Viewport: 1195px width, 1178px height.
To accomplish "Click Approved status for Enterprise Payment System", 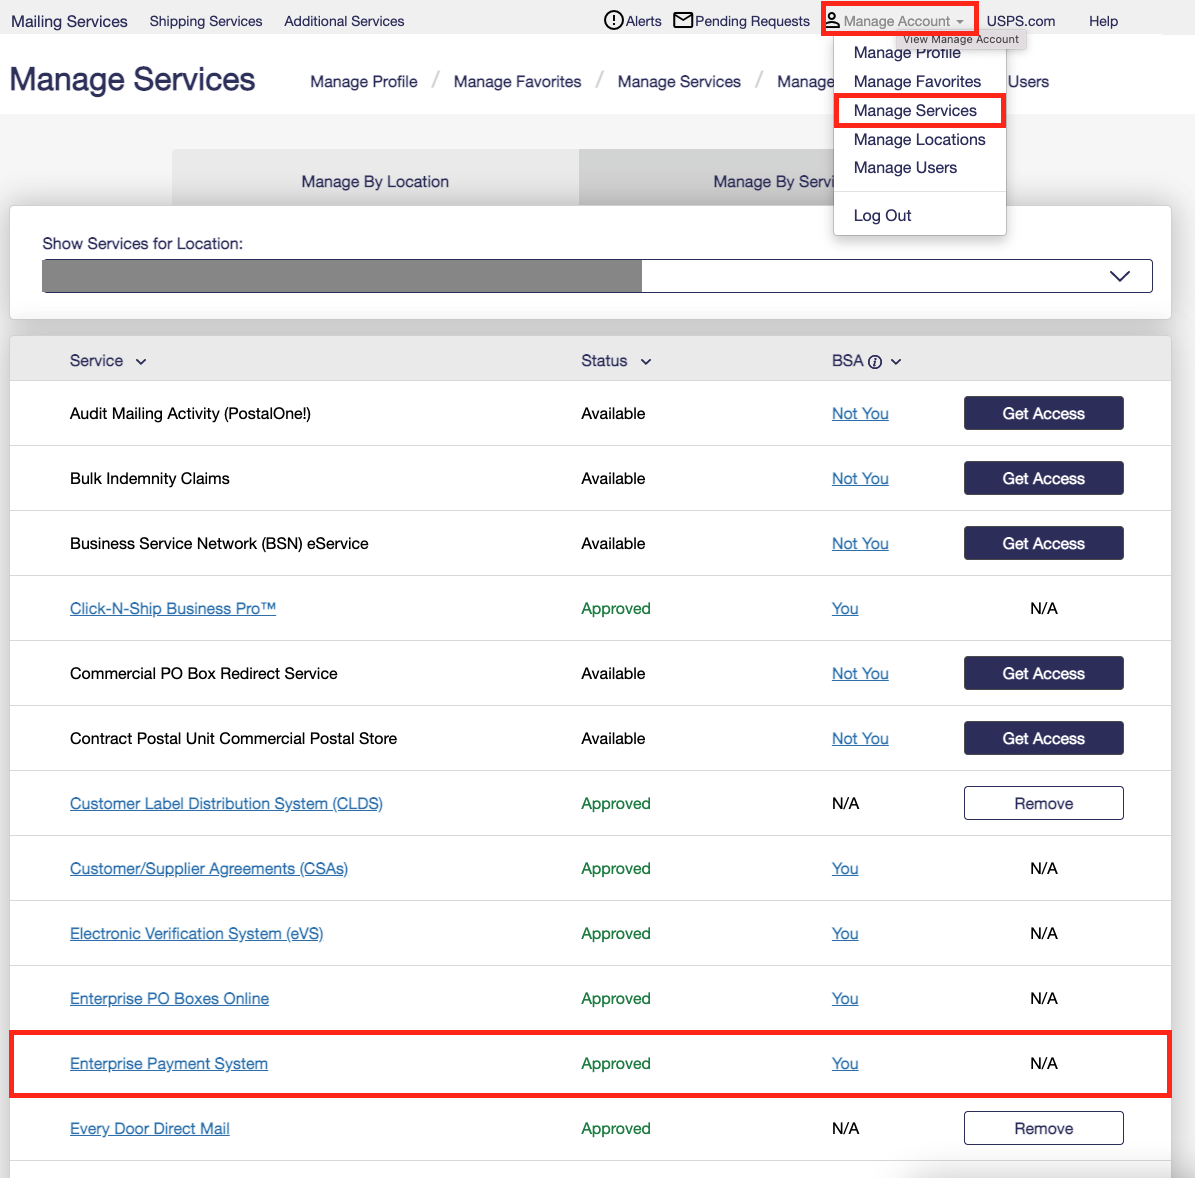I will click(x=616, y=1064).
